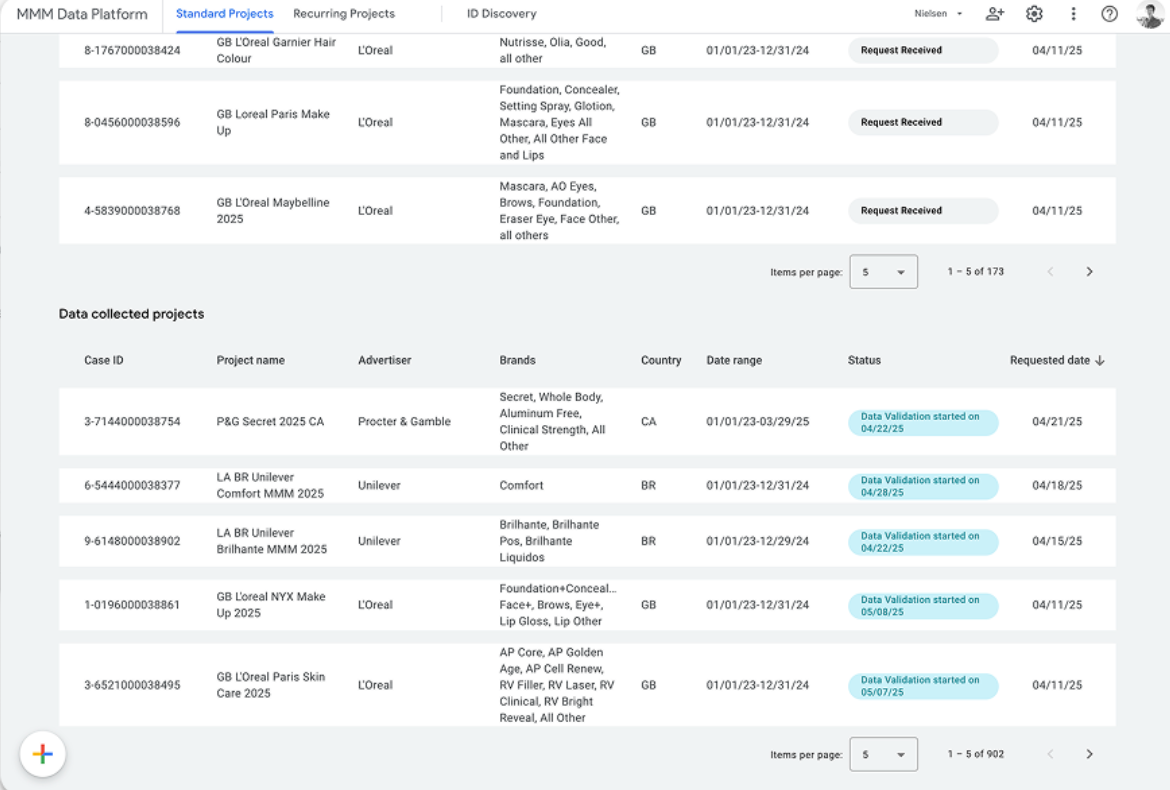Open items per page dropdown for upper table

883,272
